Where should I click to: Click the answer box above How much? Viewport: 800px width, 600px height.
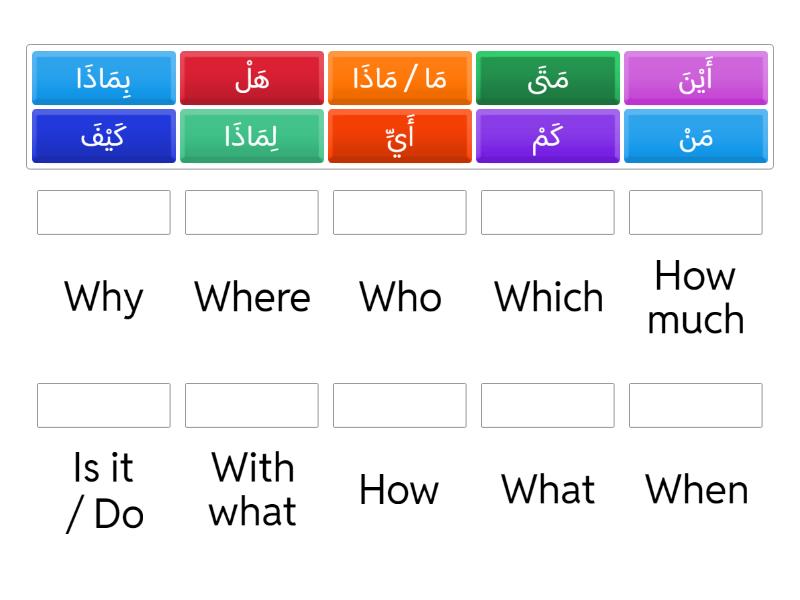pyautogui.click(x=696, y=212)
